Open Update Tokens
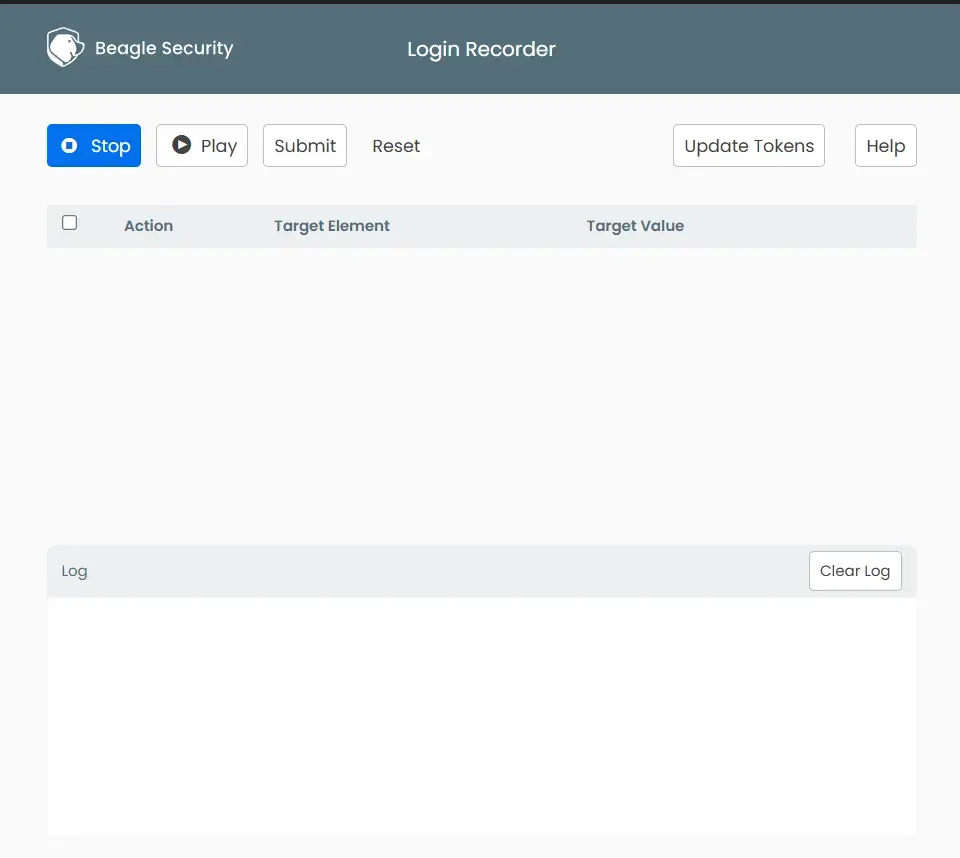Image resolution: width=960 pixels, height=858 pixels. pos(749,146)
